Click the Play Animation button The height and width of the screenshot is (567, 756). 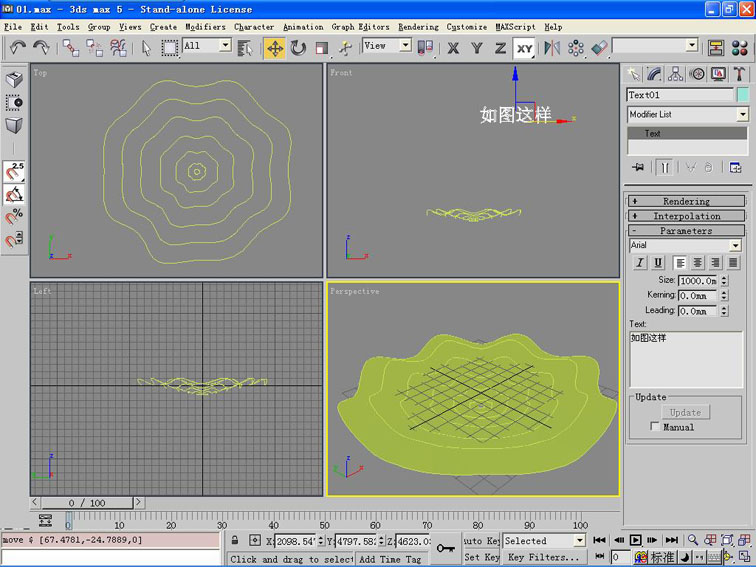[x=636, y=540]
